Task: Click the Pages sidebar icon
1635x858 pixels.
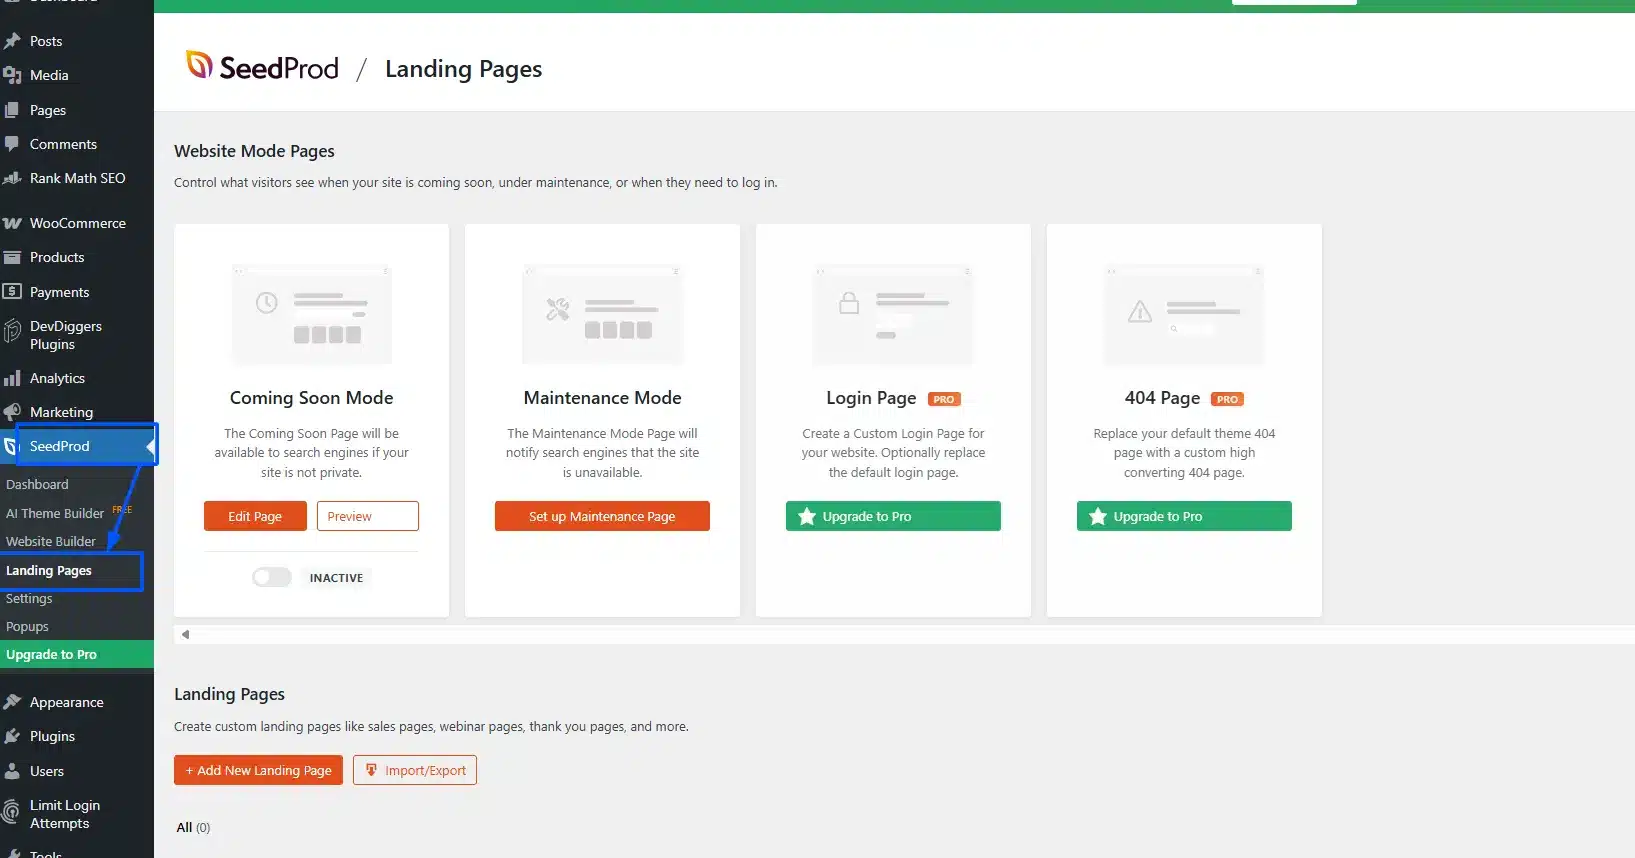Action: 12,110
